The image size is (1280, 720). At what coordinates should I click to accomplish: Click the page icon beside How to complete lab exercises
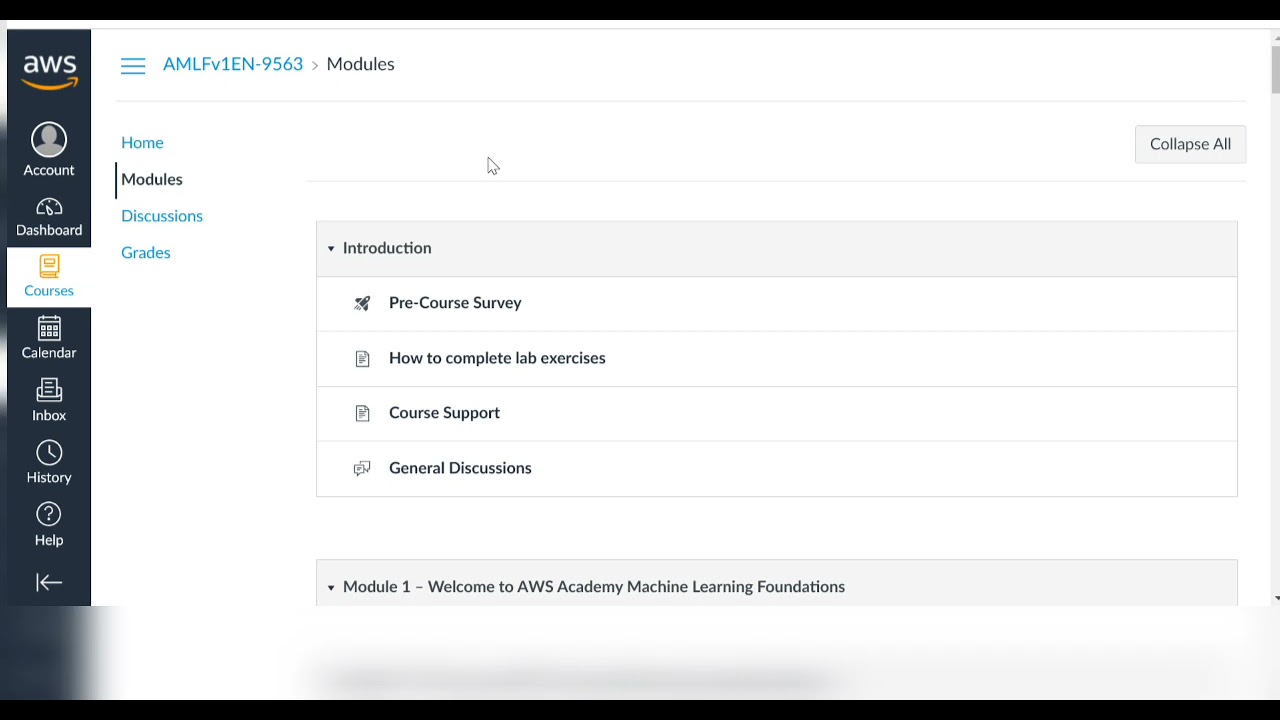coord(362,358)
